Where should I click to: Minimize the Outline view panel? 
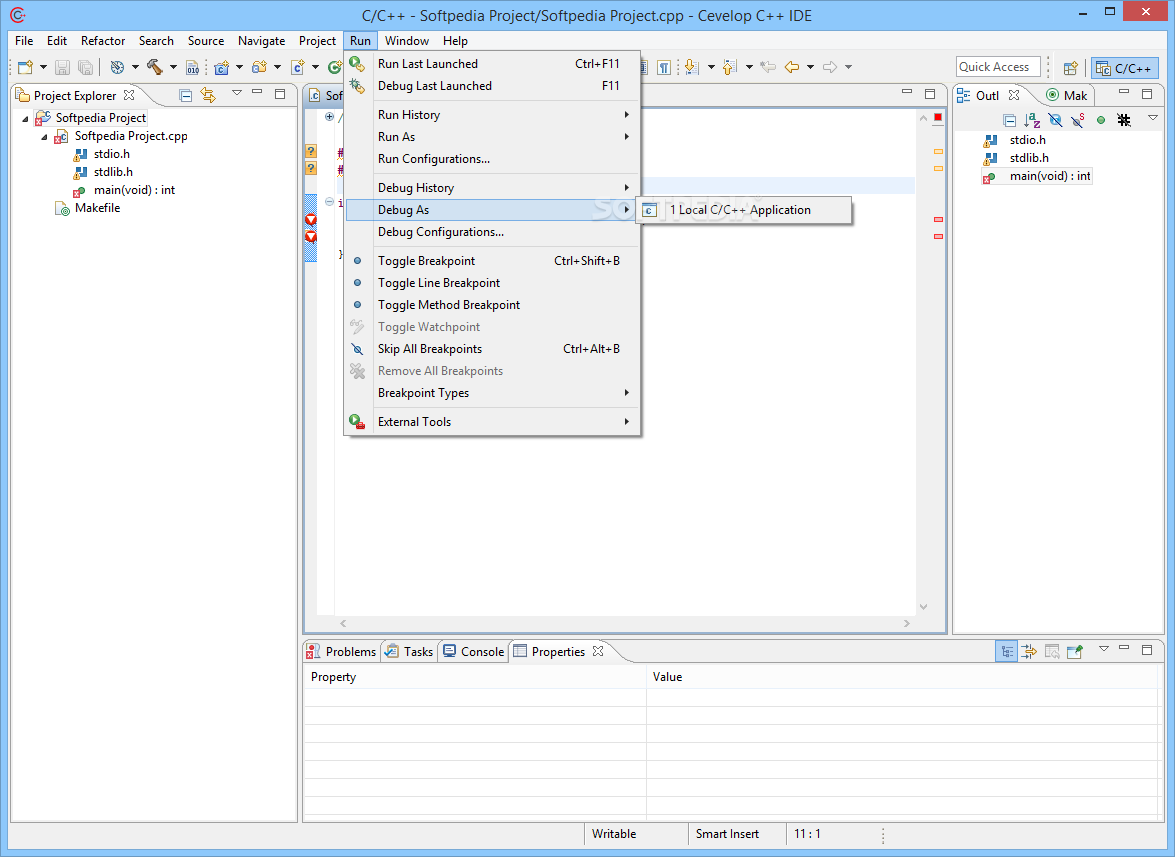[x=1123, y=93]
